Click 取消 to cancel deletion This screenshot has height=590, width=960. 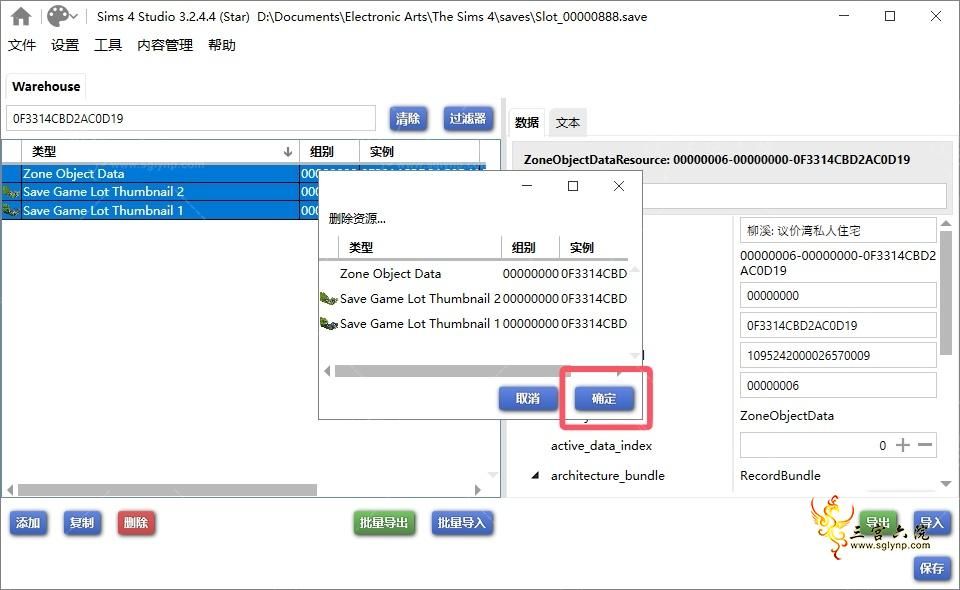(528, 398)
